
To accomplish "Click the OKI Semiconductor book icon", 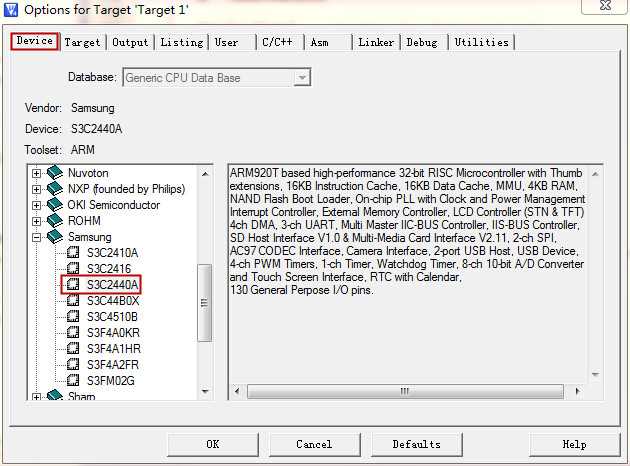I will tap(55, 205).
